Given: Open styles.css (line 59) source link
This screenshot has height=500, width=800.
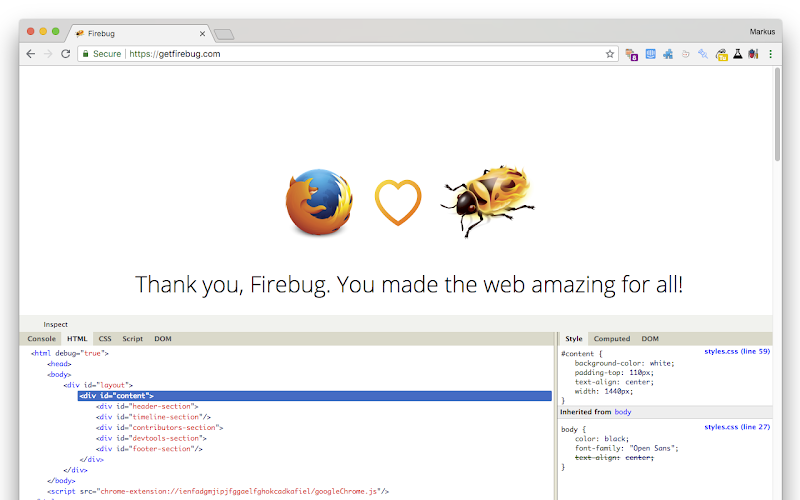Looking at the screenshot, I should [x=737, y=352].
